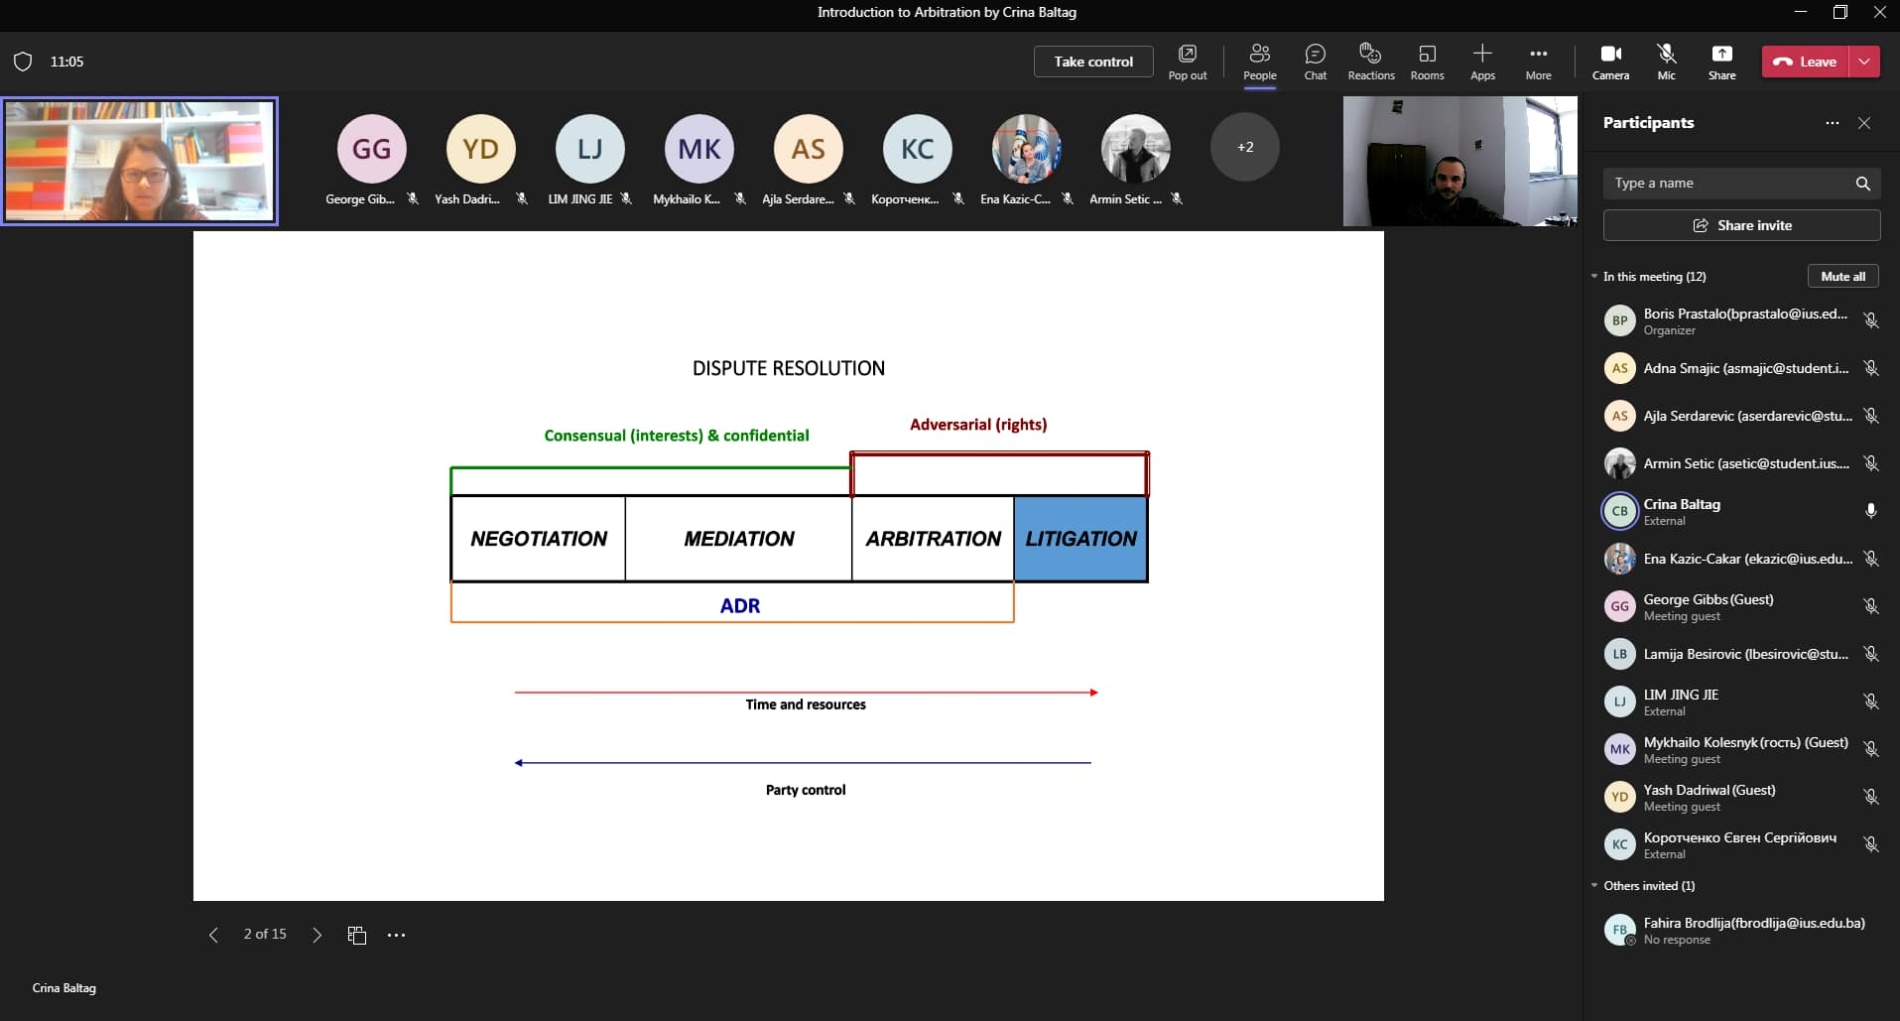This screenshot has height=1021, width=1900.
Task: Toggle the Camera off
Action: click(x=1610, y=61)
